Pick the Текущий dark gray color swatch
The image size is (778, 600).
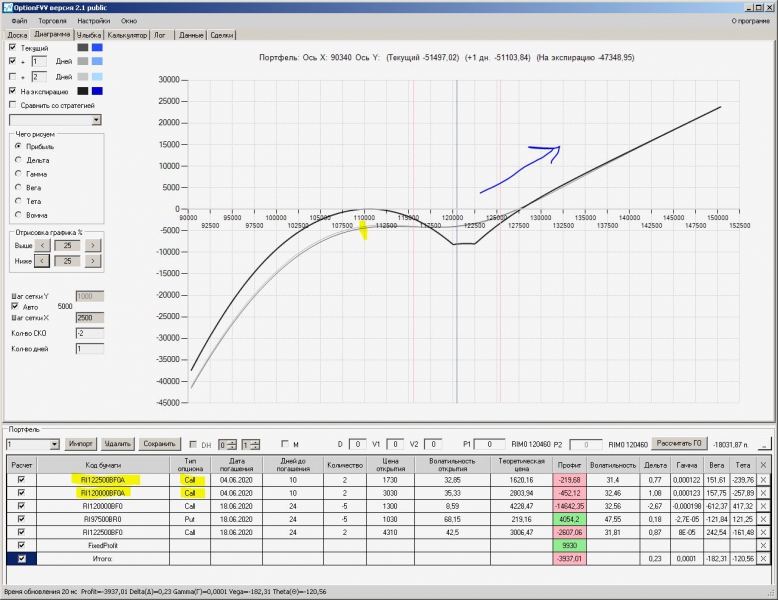pyautogui.click(x=83, y=48)
